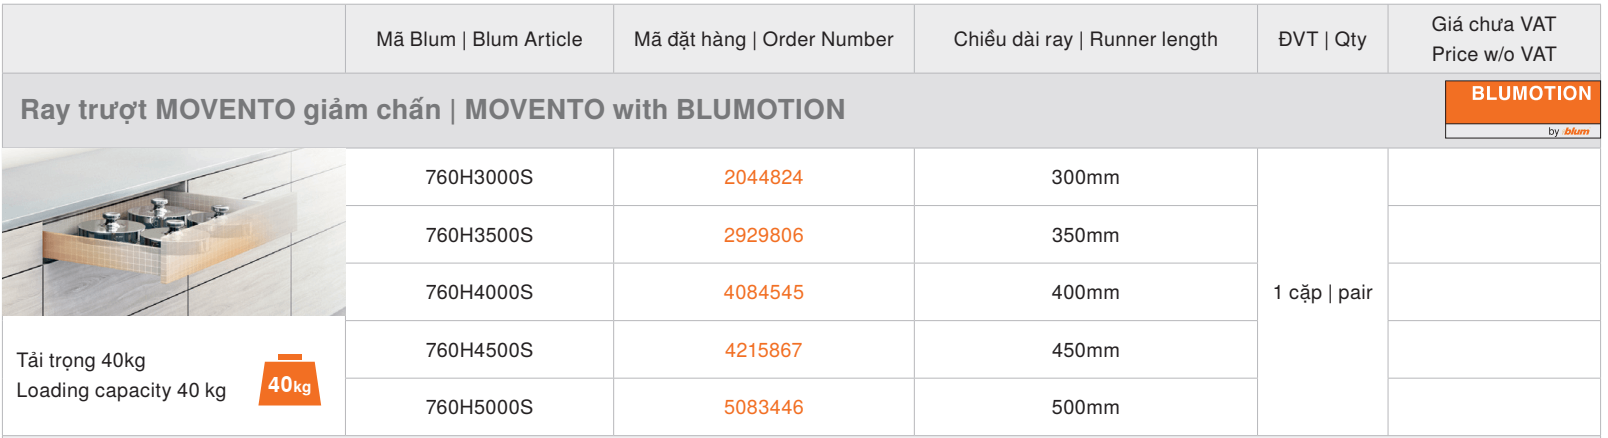This screenshot has width=1608, height=438.
Task: Open order number 2044824 link
Action: point(763,177)
